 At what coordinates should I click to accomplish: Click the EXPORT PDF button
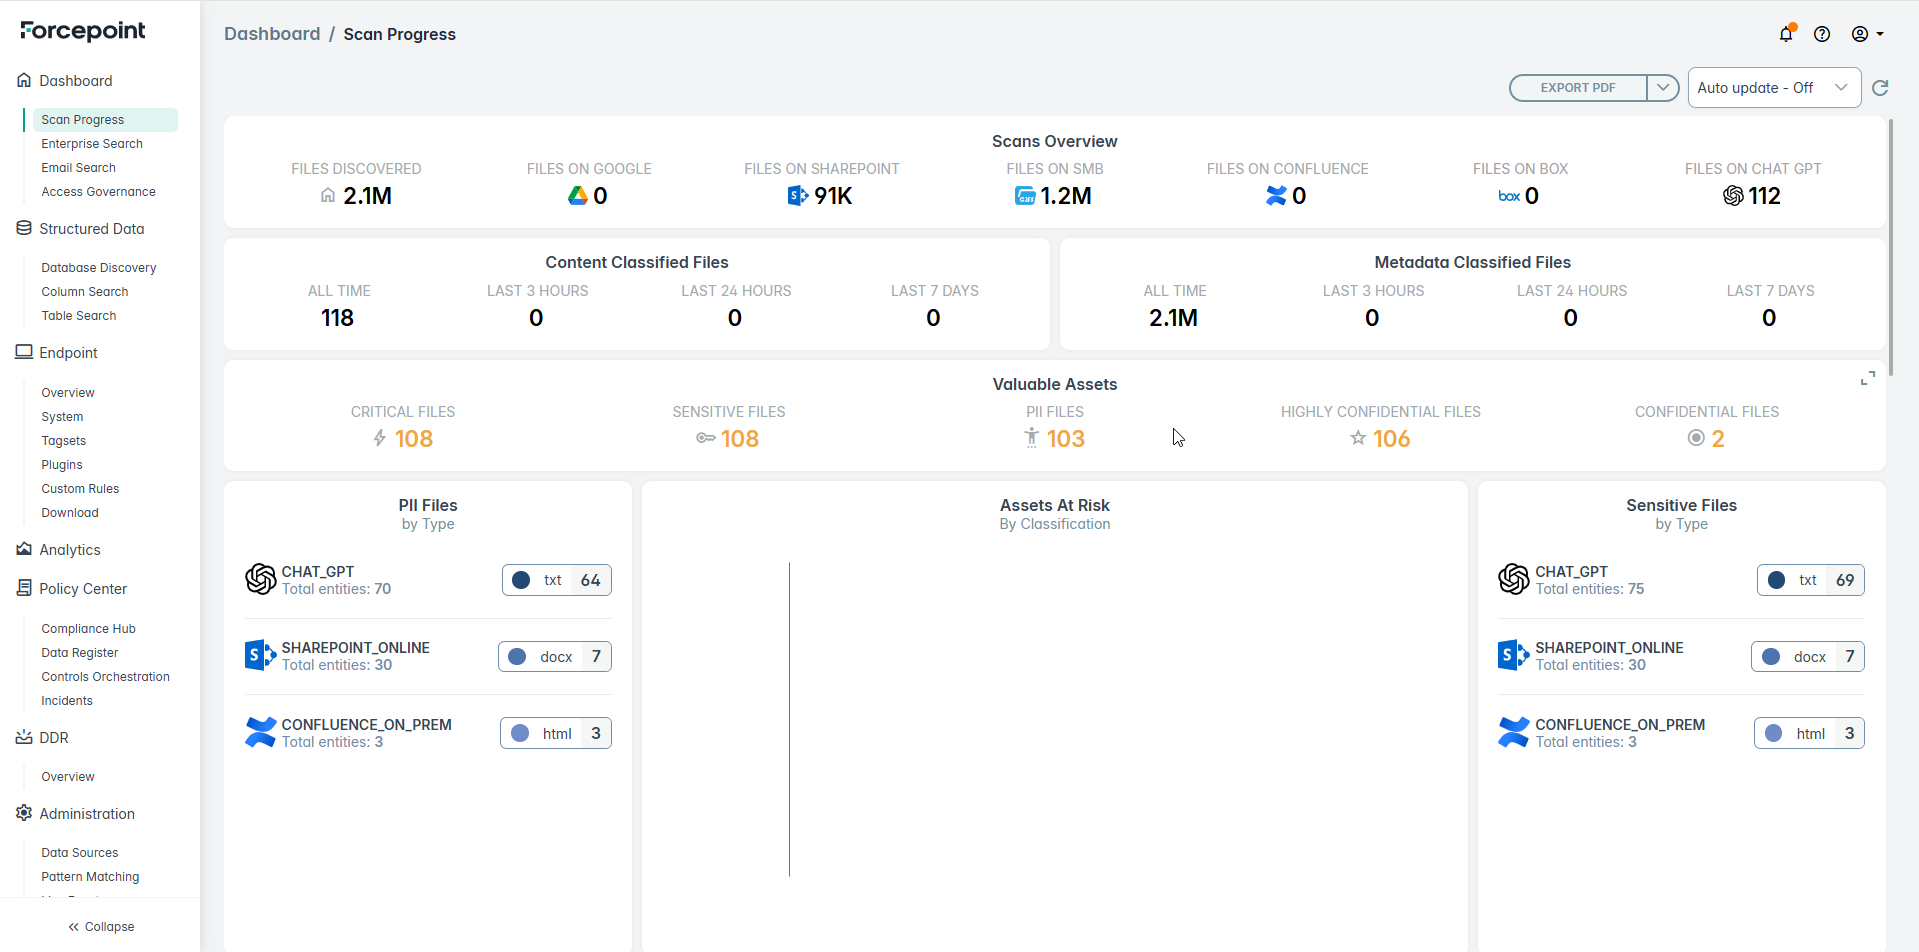point(1577,88)
